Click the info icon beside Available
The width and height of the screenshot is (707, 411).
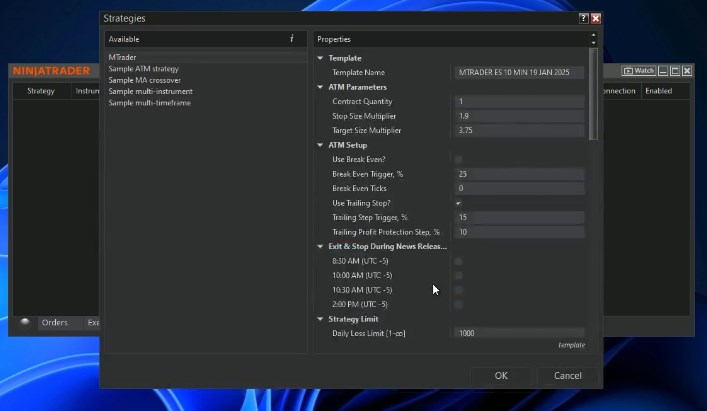tap(292, 39)
